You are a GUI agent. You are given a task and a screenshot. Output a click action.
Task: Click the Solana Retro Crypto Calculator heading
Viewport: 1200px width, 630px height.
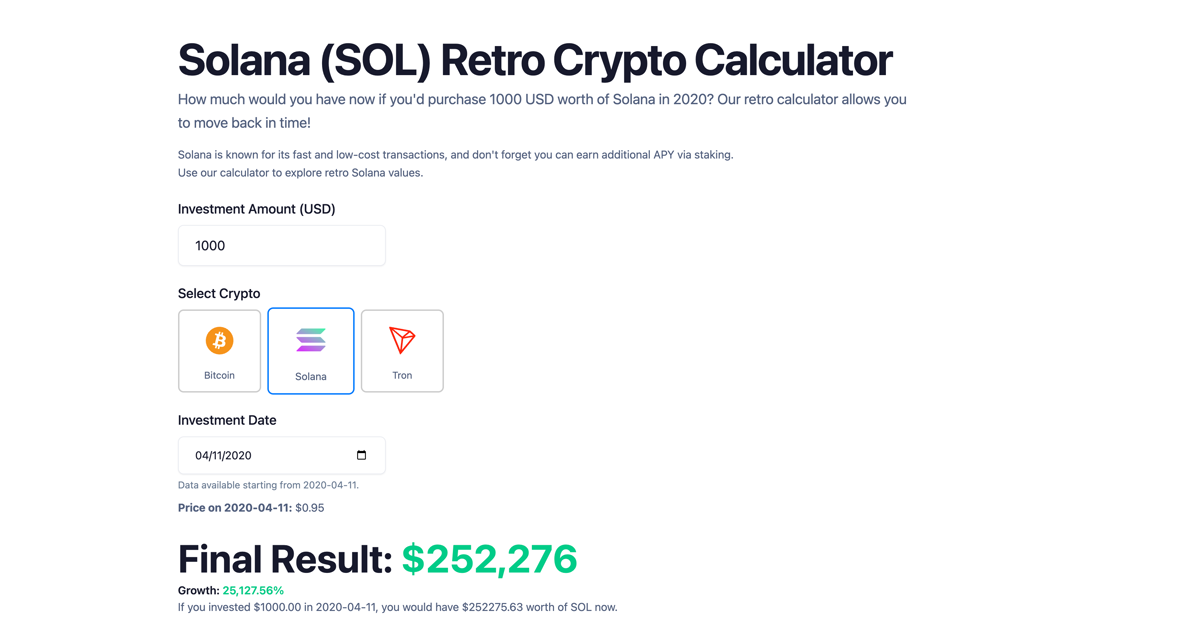click(x=535, y=60)
